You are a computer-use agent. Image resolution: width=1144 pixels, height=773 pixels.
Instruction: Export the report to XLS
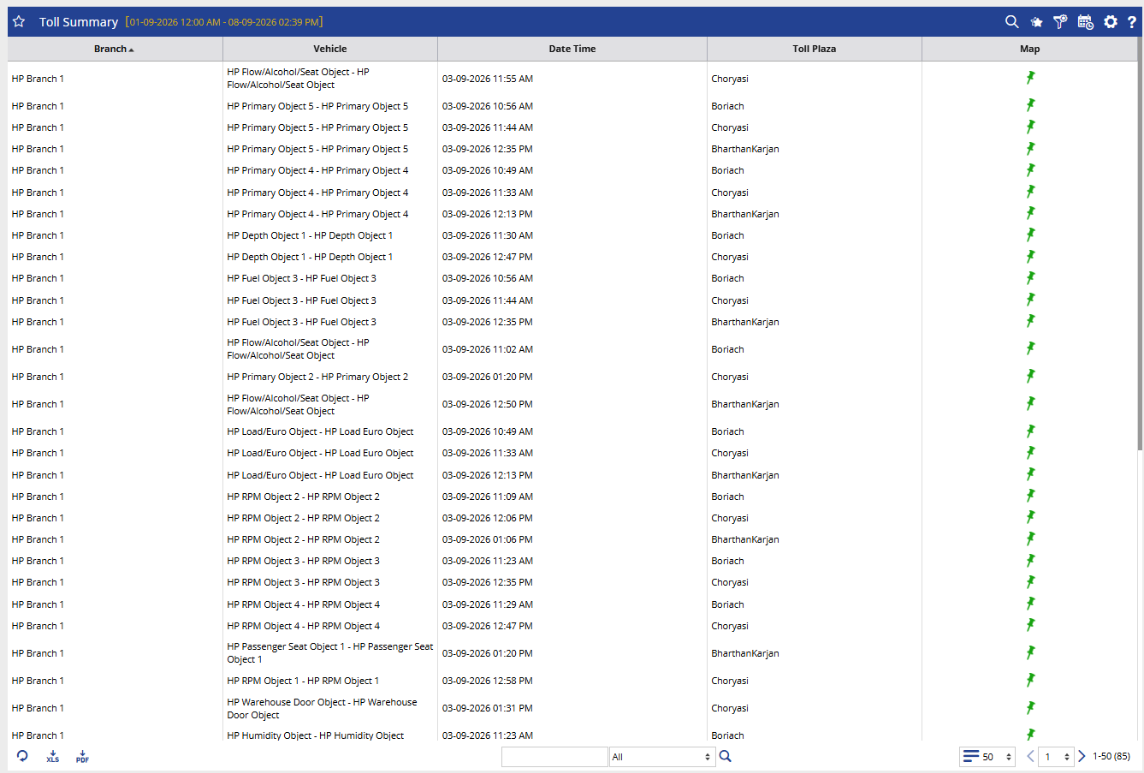pyautogui.click(x=53, y=757)
